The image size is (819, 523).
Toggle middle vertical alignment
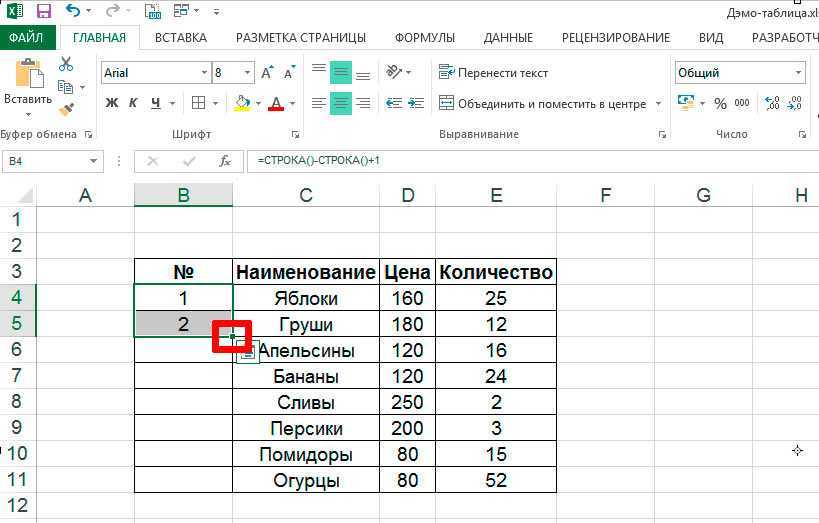(341, 72)
